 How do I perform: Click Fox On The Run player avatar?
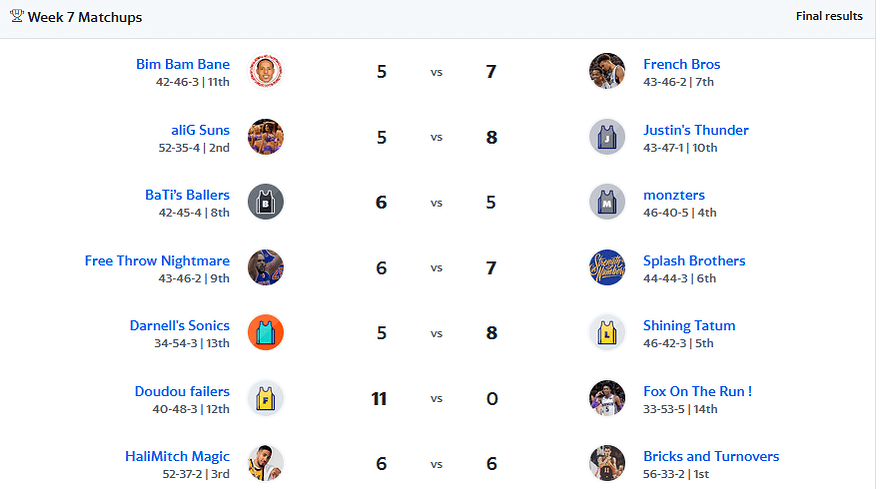coord(607,398)
